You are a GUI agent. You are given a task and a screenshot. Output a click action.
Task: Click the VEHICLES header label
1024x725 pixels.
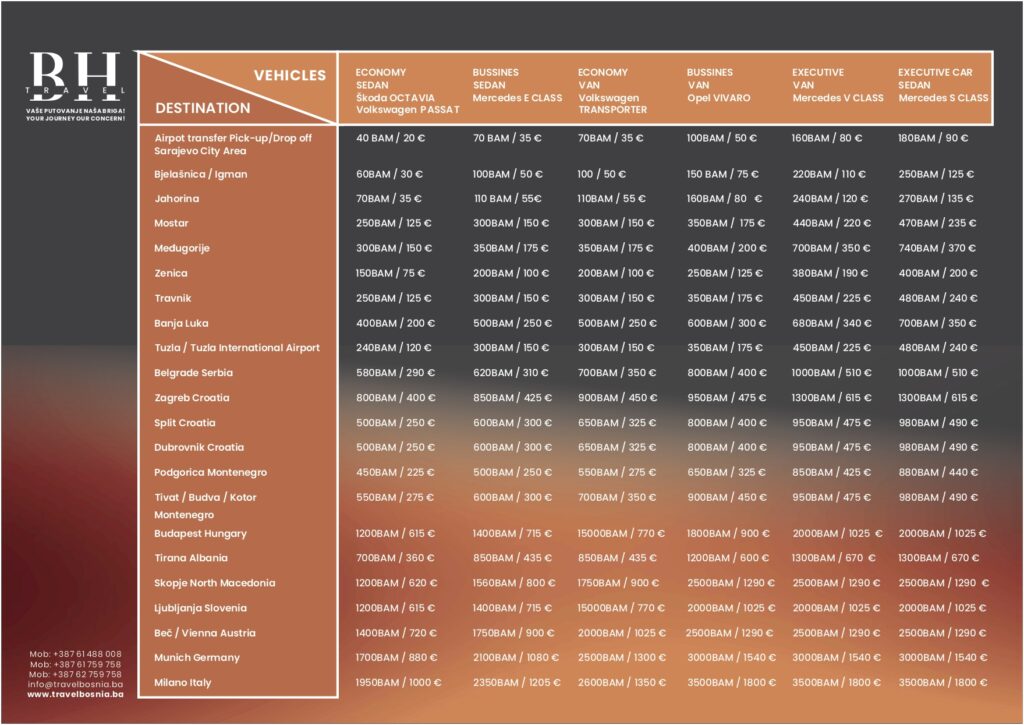pyautogui.click(x=289, y=75)
